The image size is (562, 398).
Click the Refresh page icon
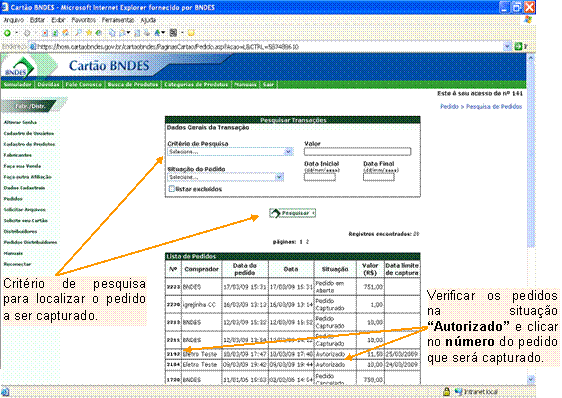(55, 33)
